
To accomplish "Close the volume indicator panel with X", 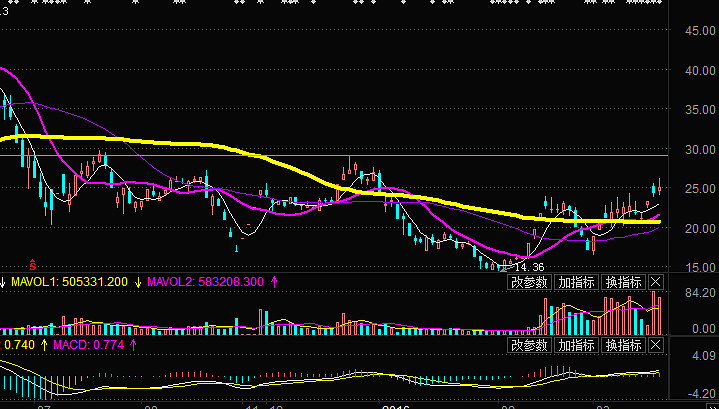I will click(x=656, y=282).
